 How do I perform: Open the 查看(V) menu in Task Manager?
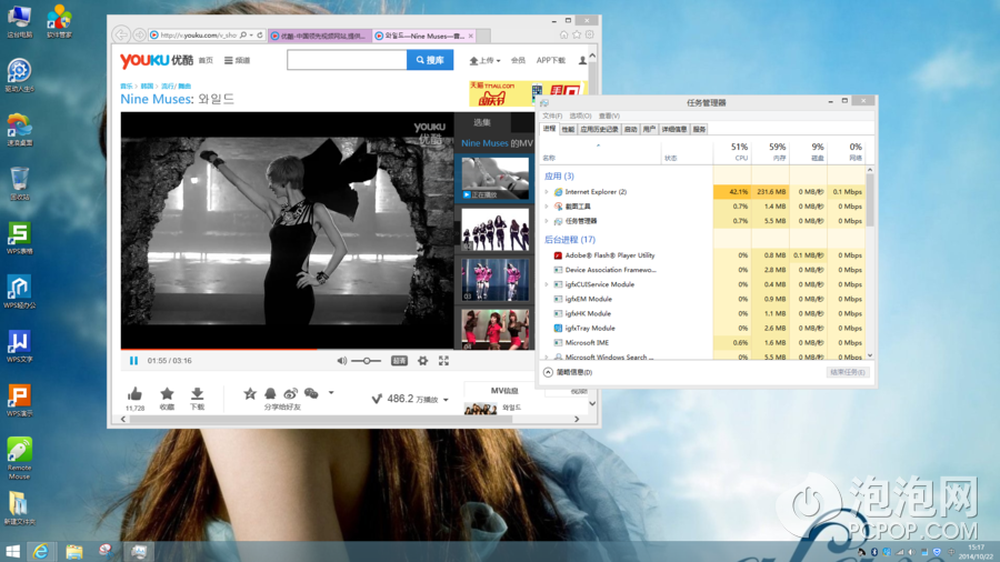(609, 116)
